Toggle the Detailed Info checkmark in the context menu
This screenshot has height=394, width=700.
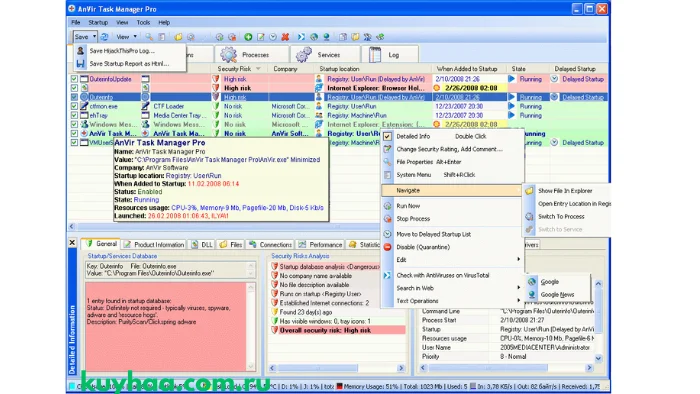388,137
